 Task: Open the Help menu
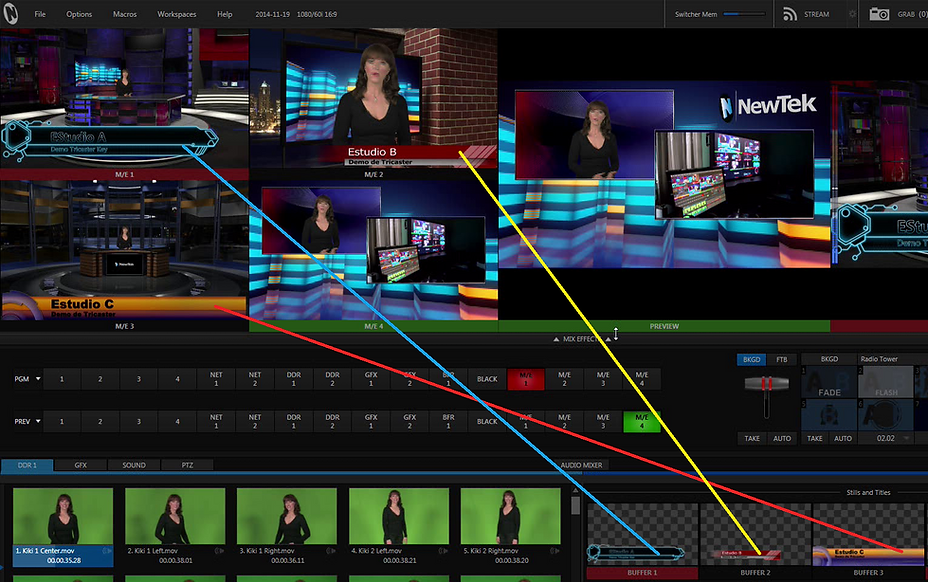[x=224, y=14]
